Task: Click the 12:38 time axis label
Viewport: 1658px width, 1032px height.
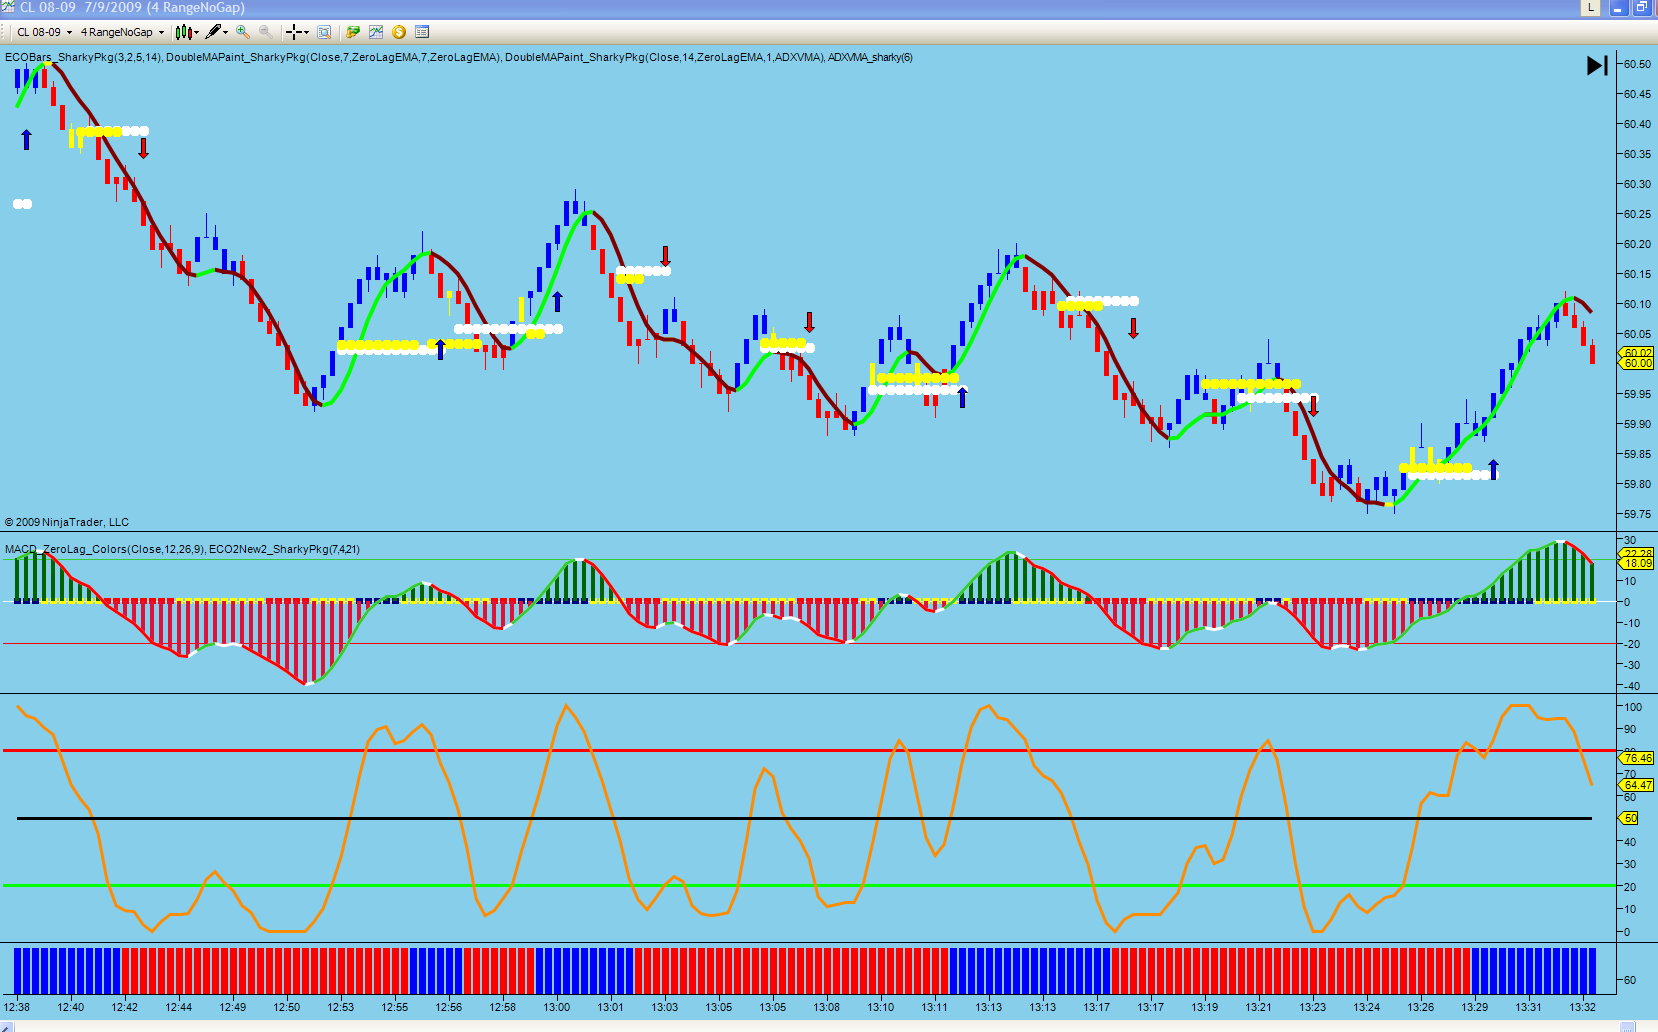Action: 17,1007
